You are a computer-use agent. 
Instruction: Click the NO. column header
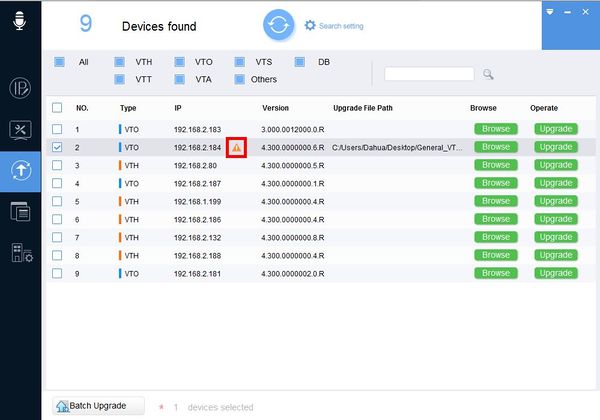82,108
